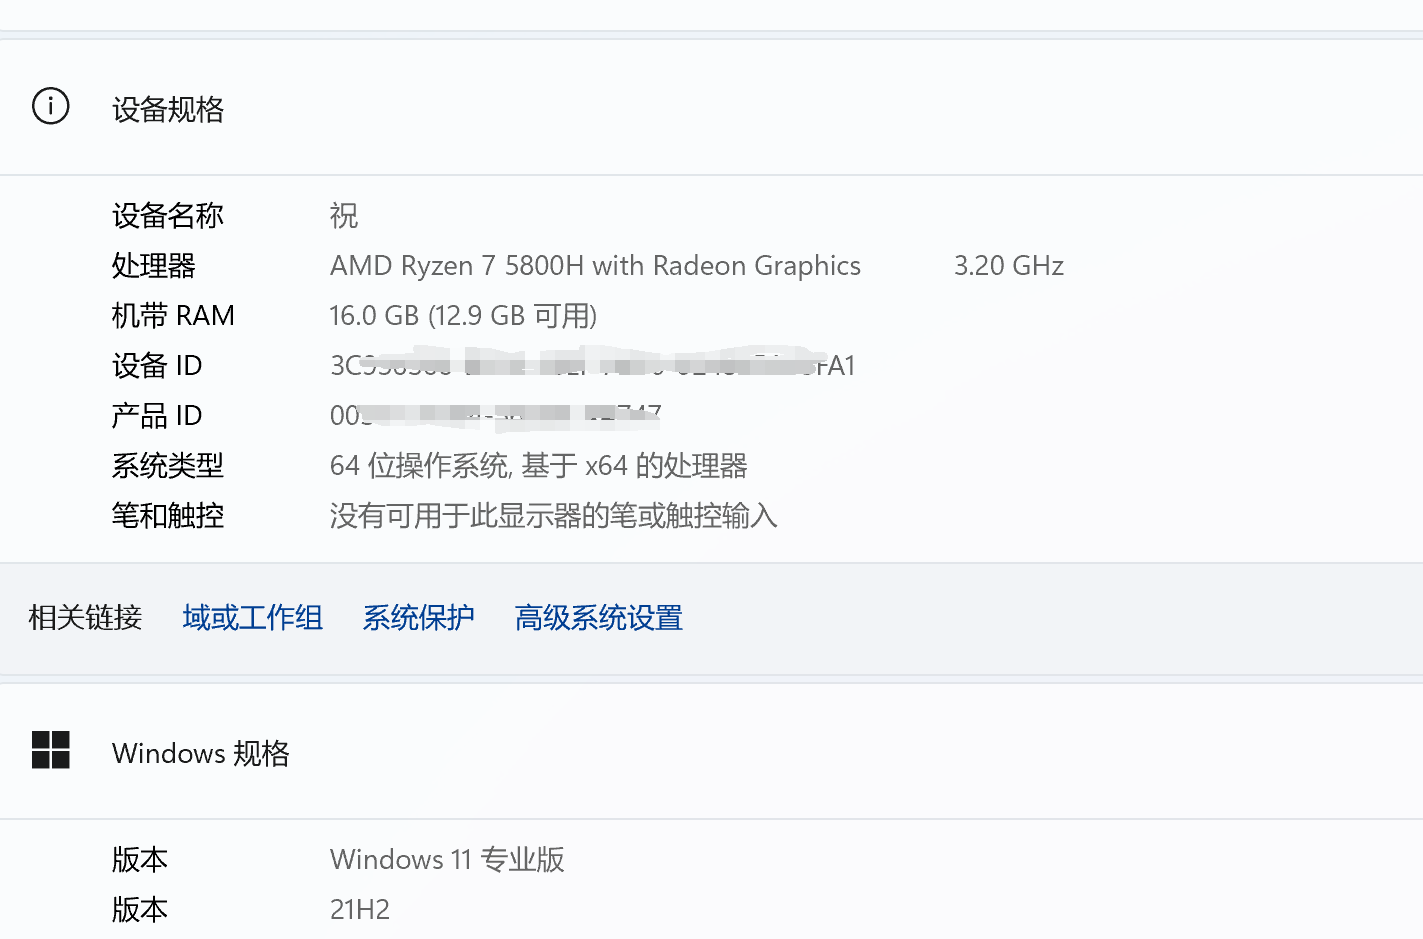The width and height of the screenshot is (1423, 939).
Task: Select the device name value 祝
Action: click(344, 216)
